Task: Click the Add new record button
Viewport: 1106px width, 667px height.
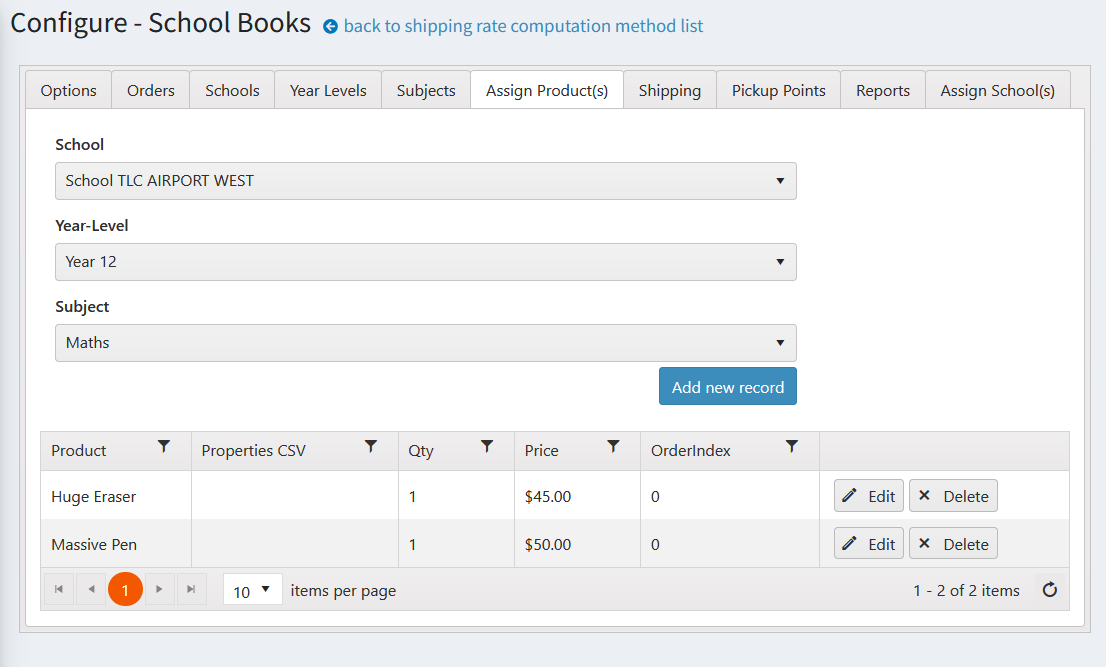Action: pos(727,387)
